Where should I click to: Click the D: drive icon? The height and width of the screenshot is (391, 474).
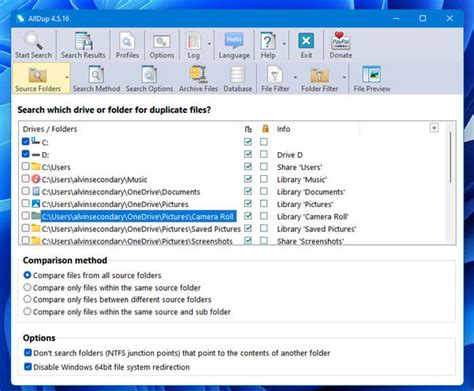[36, 155]
